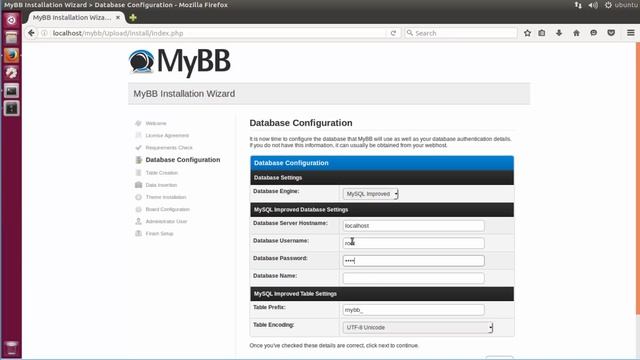Screen dimensions: 640x360
Task: Click the Database Username field
Action: [413, 243]
